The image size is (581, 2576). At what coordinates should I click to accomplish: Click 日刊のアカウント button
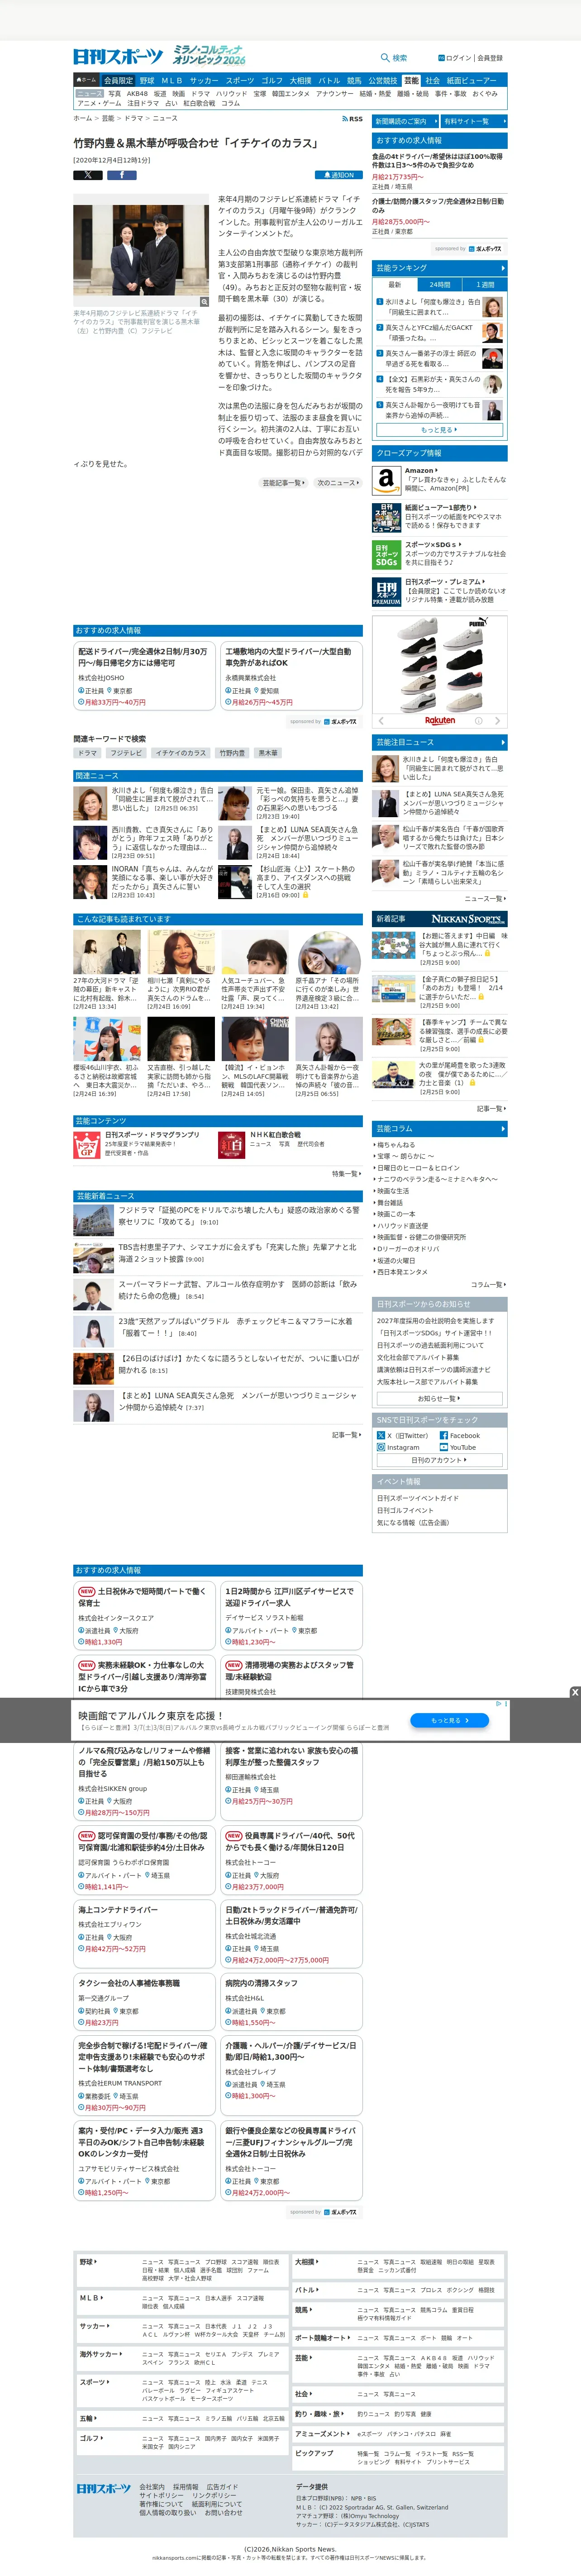[440, 1460]
